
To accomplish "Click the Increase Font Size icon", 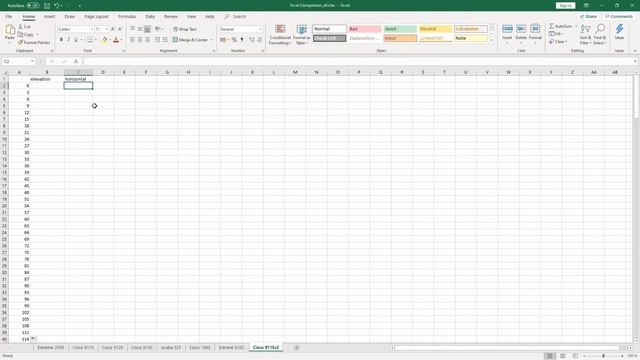I will [113, 29].
